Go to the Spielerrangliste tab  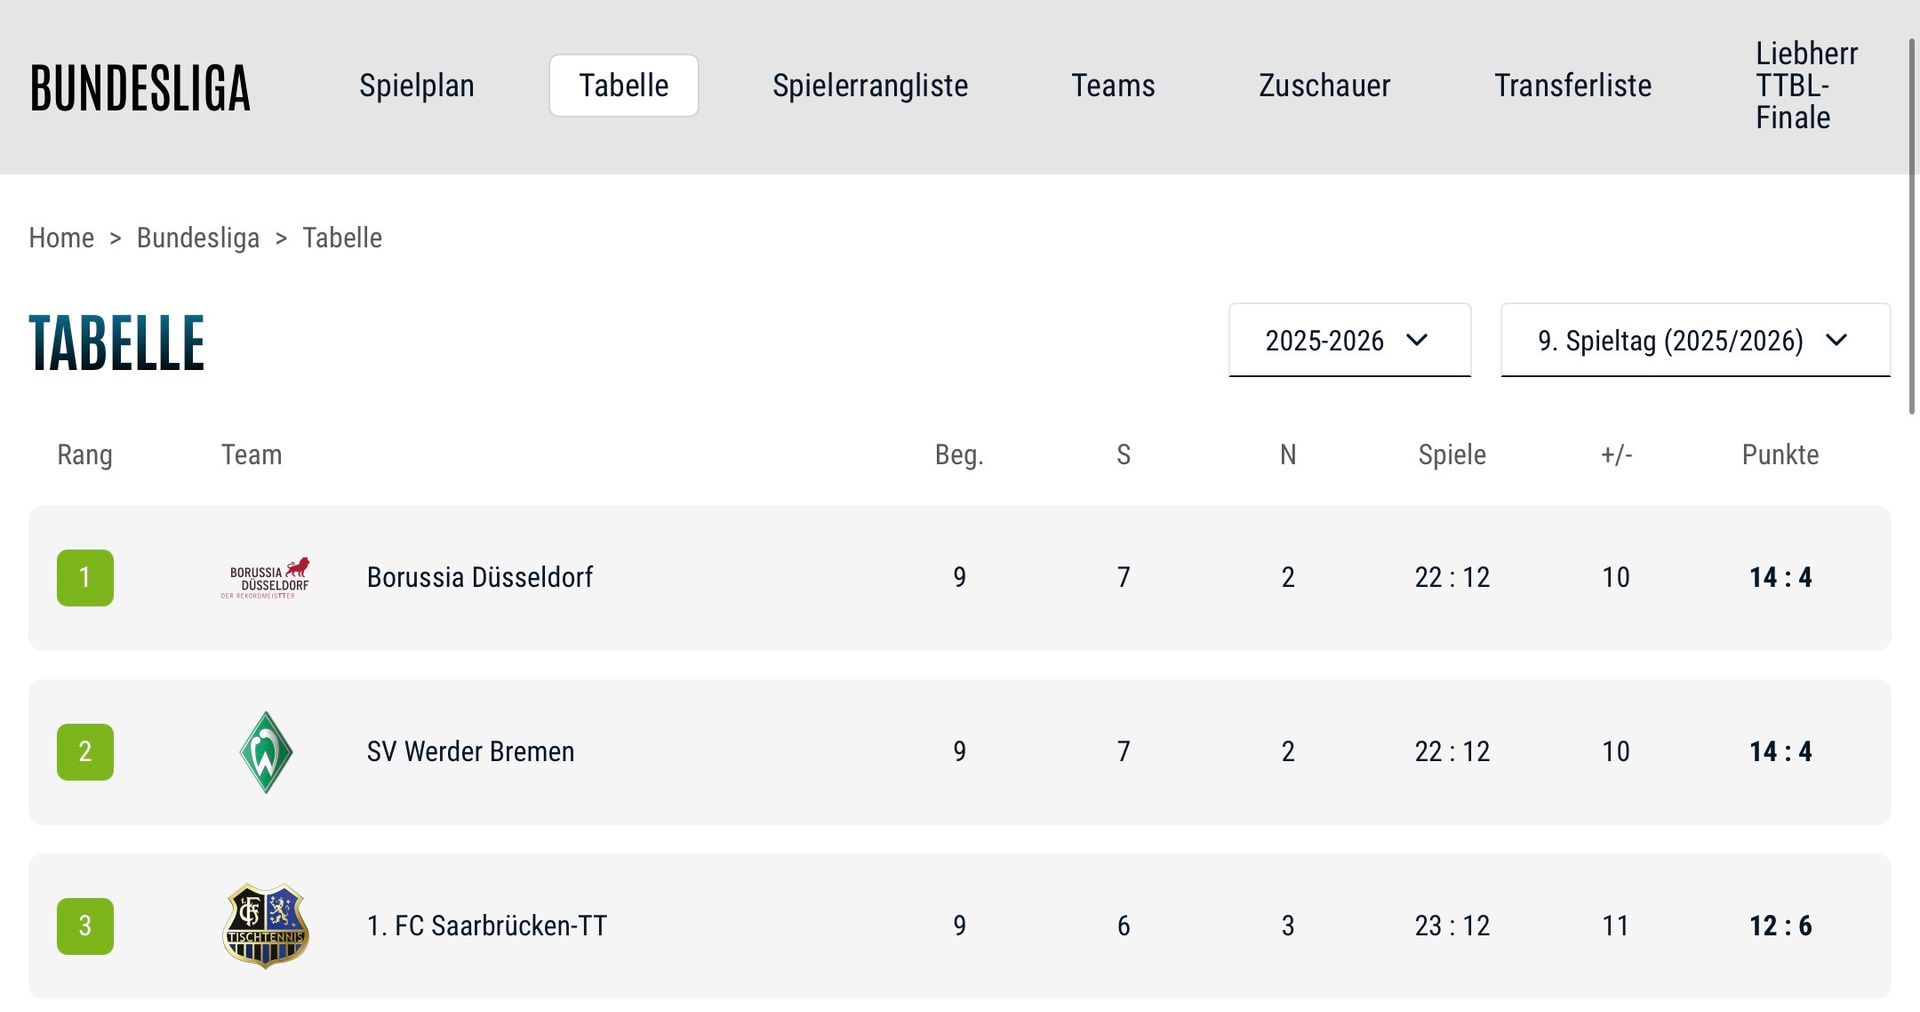pyautogui.click(x=870, y=86)
